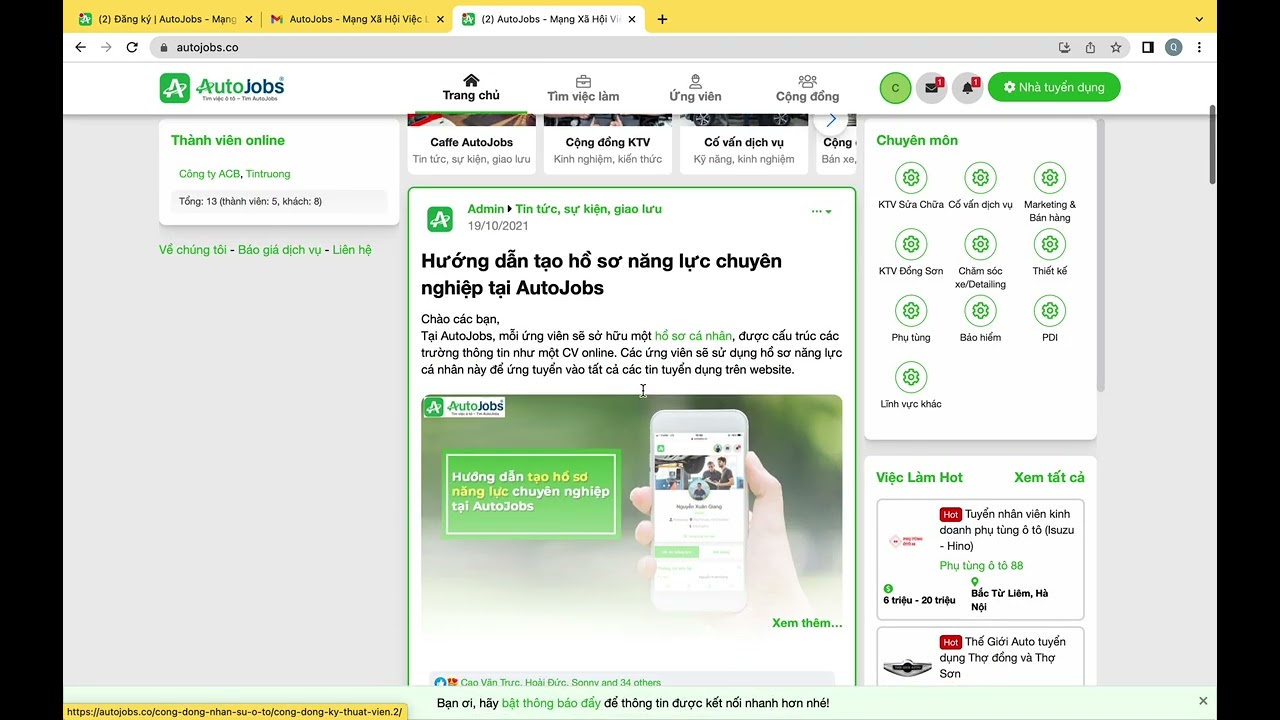Select the PDI specialty icon
The width and height of the screenshot is (1280, 720).
point(1049,311)
